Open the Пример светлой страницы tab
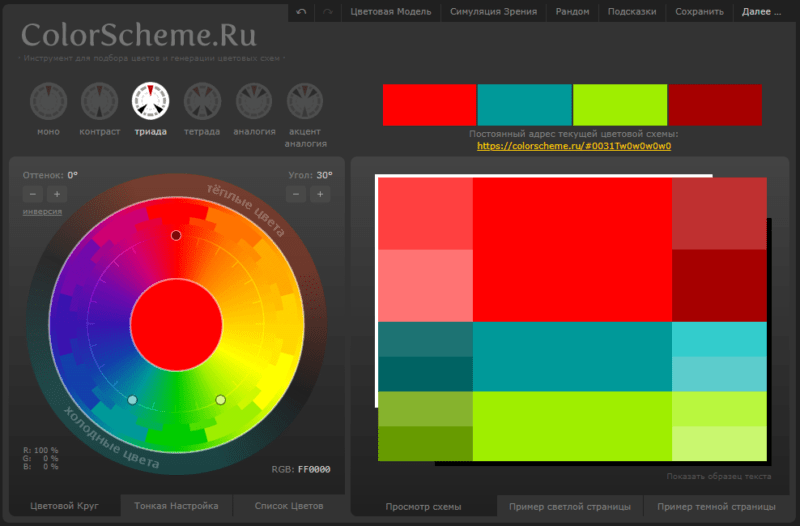 coord(570,507)
